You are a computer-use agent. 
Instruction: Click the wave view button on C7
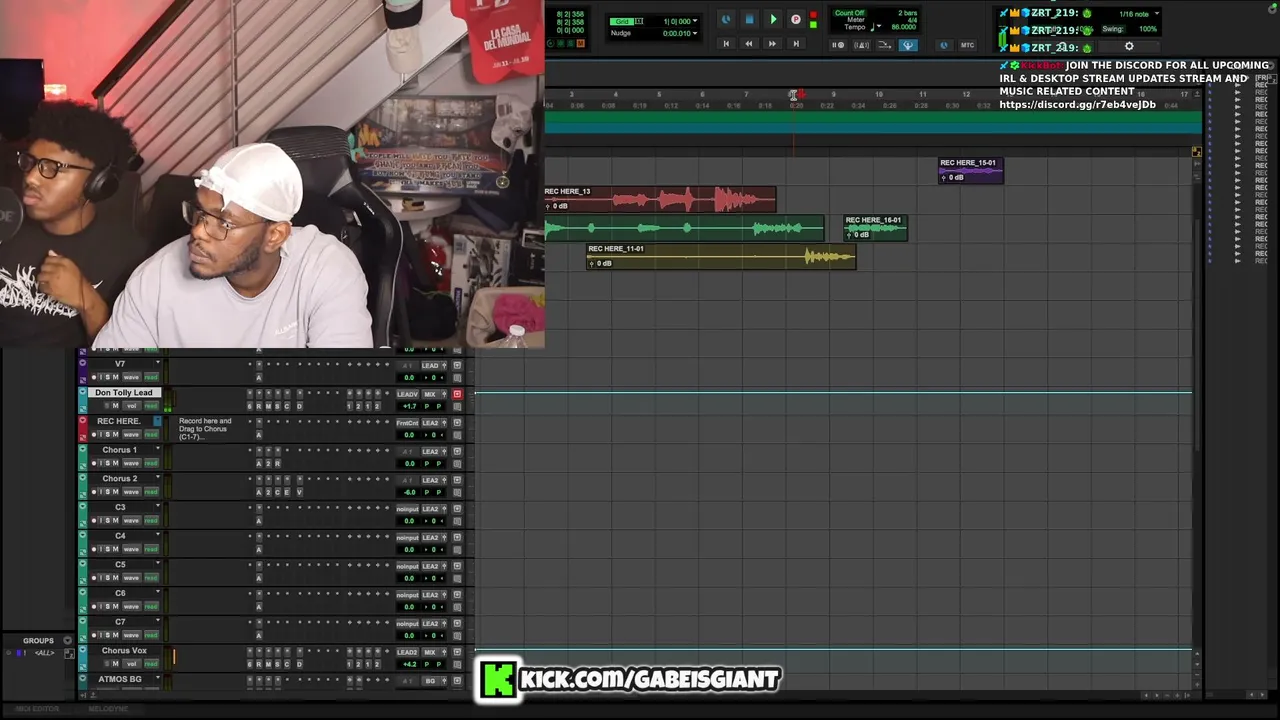[131, 636]
